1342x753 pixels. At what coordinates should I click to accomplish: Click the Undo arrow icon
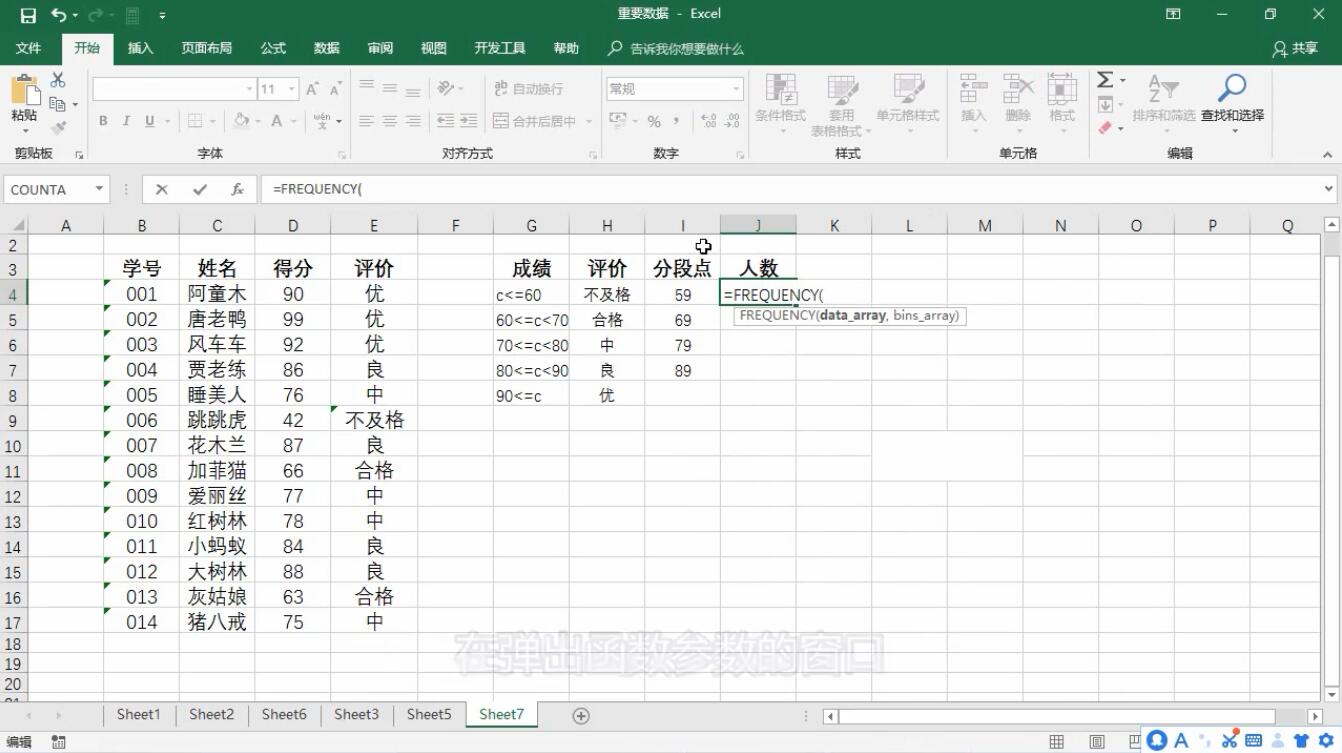click(x=59, y=15)
